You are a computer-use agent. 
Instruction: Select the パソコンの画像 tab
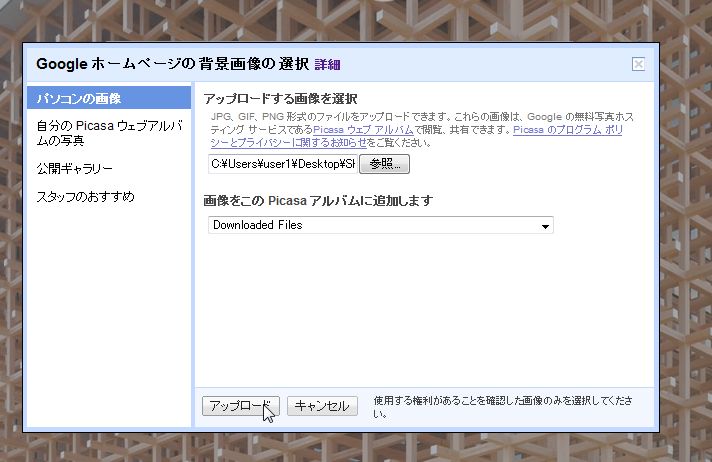tap(109, 98)
